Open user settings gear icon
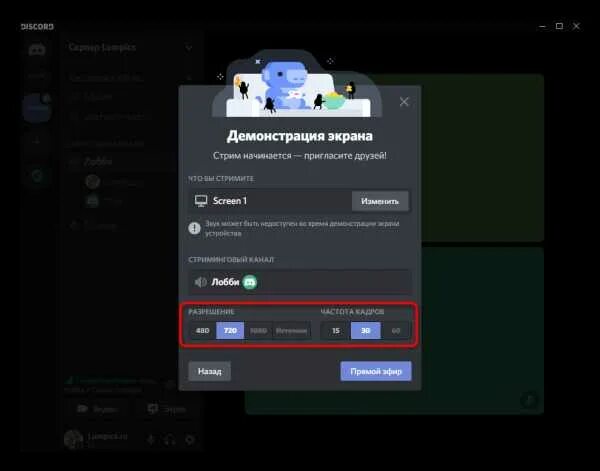Screen dimensions: 600x471 point(190,440)
